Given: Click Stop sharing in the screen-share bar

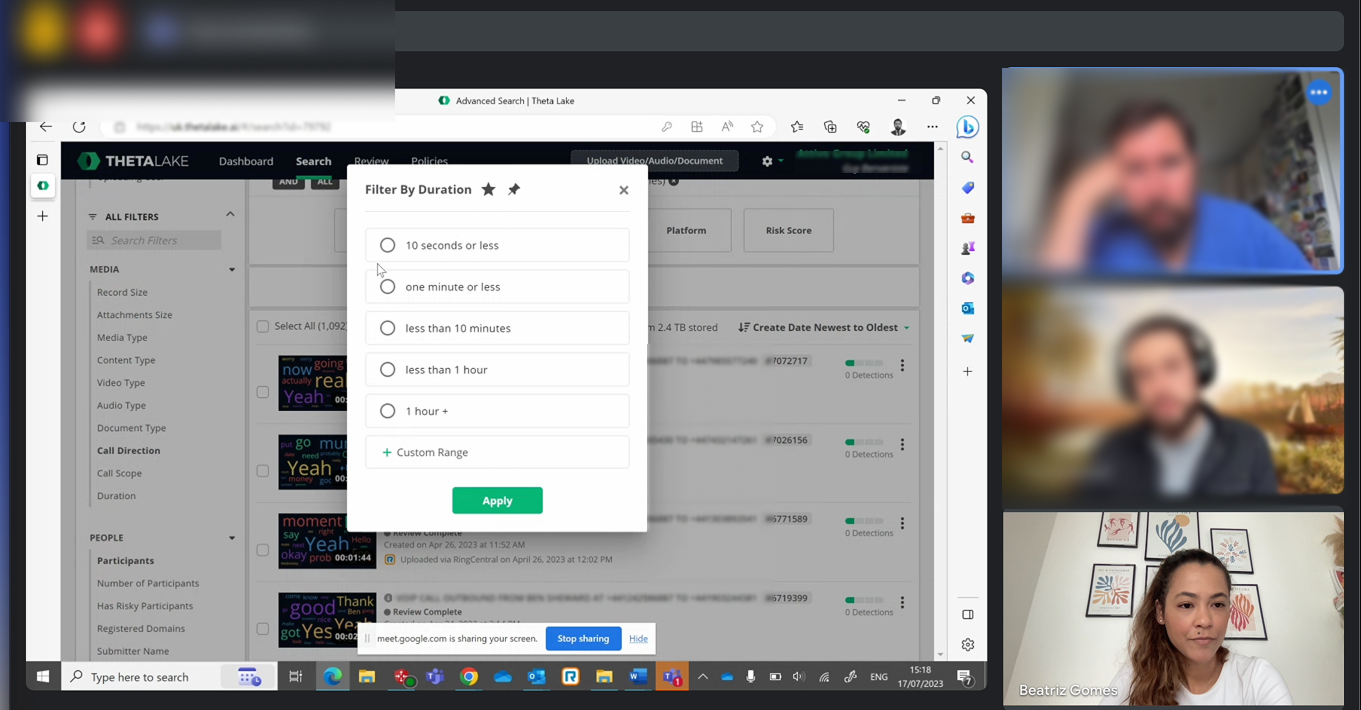Looking at the screenshot, I should point(583,638).
